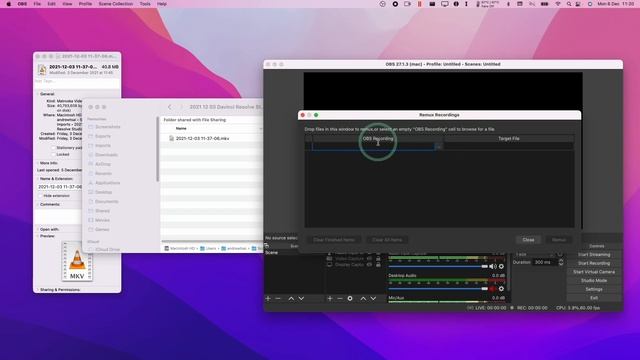Click the display icon in the menu bar
Screen dimensions: 640x360
click(444, 4)
